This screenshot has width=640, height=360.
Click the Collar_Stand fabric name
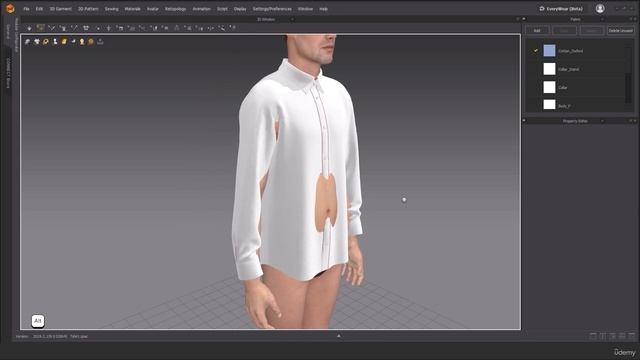(x=569, y=69)
